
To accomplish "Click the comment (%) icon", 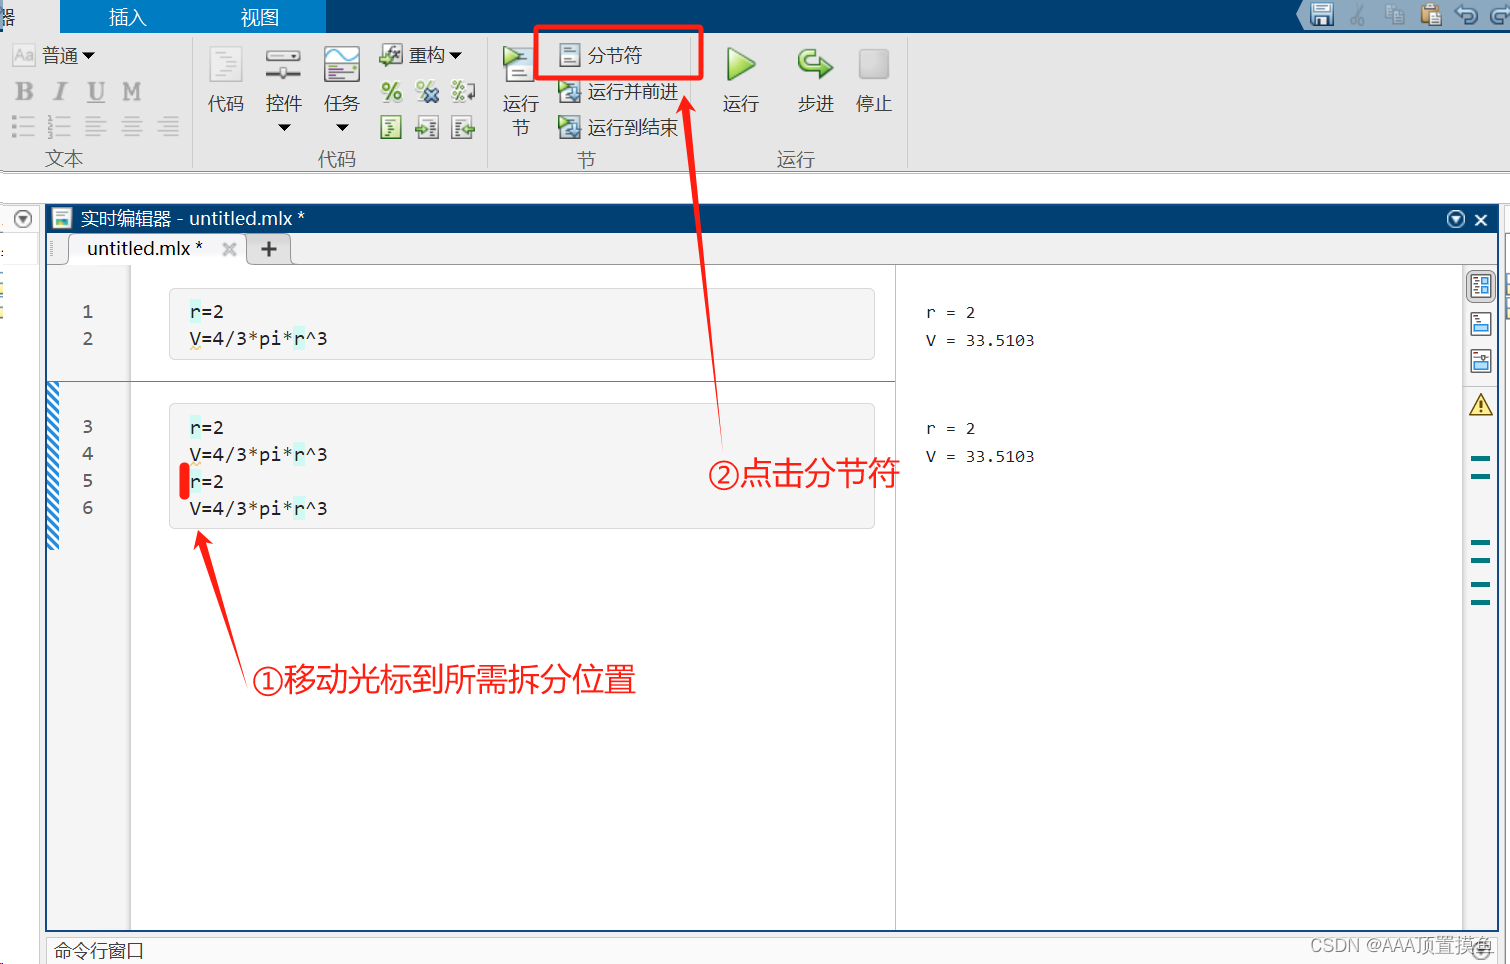I will tap(391, 91).
